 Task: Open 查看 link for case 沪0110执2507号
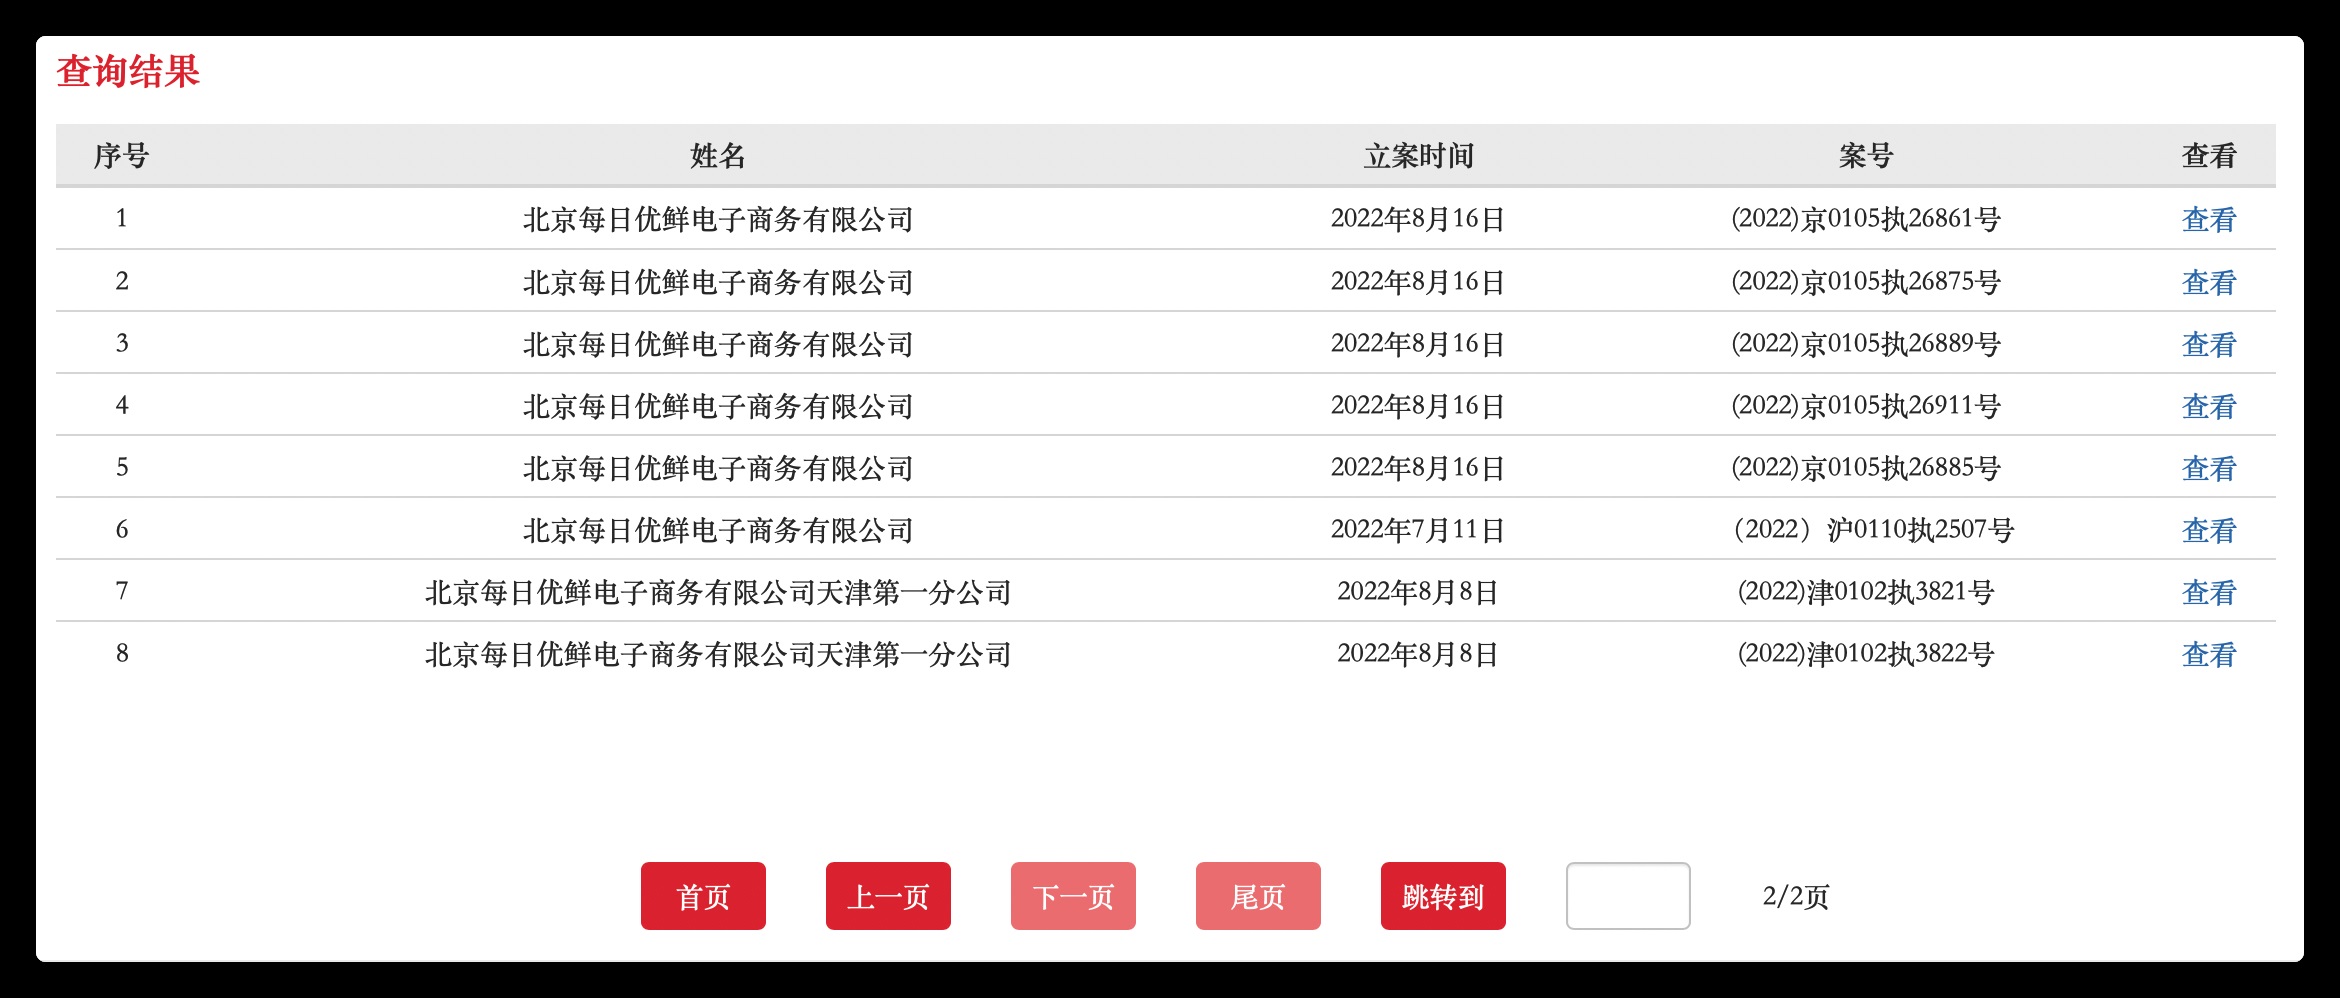(x=2208, y=530)
